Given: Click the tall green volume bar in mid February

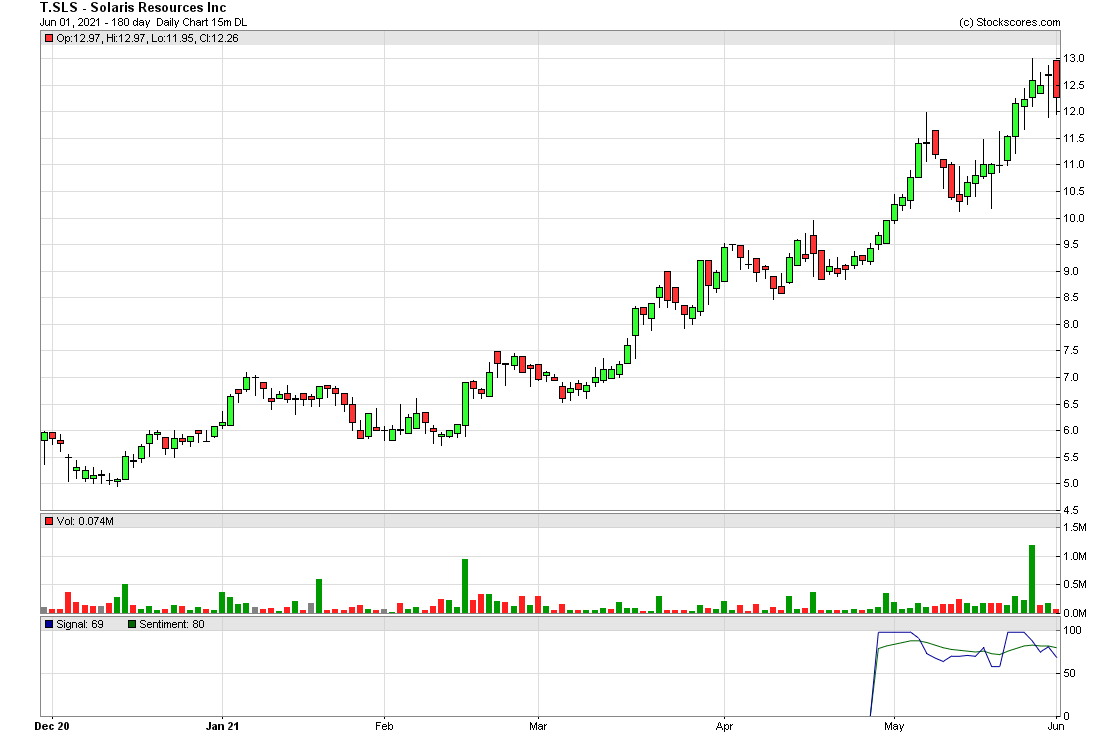Looking at the screenshot, I should (x=465, y=586).
